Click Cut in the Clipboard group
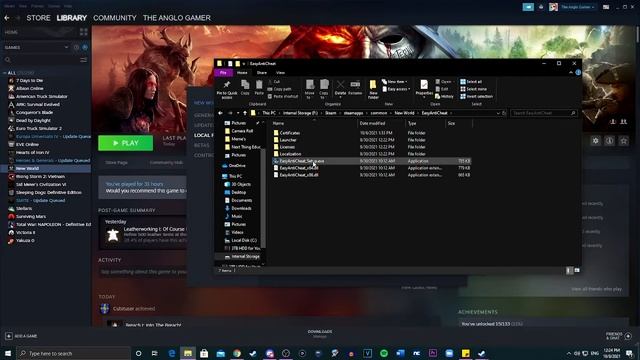This screenshot has height=360, width=640. [x=274, y=82]
